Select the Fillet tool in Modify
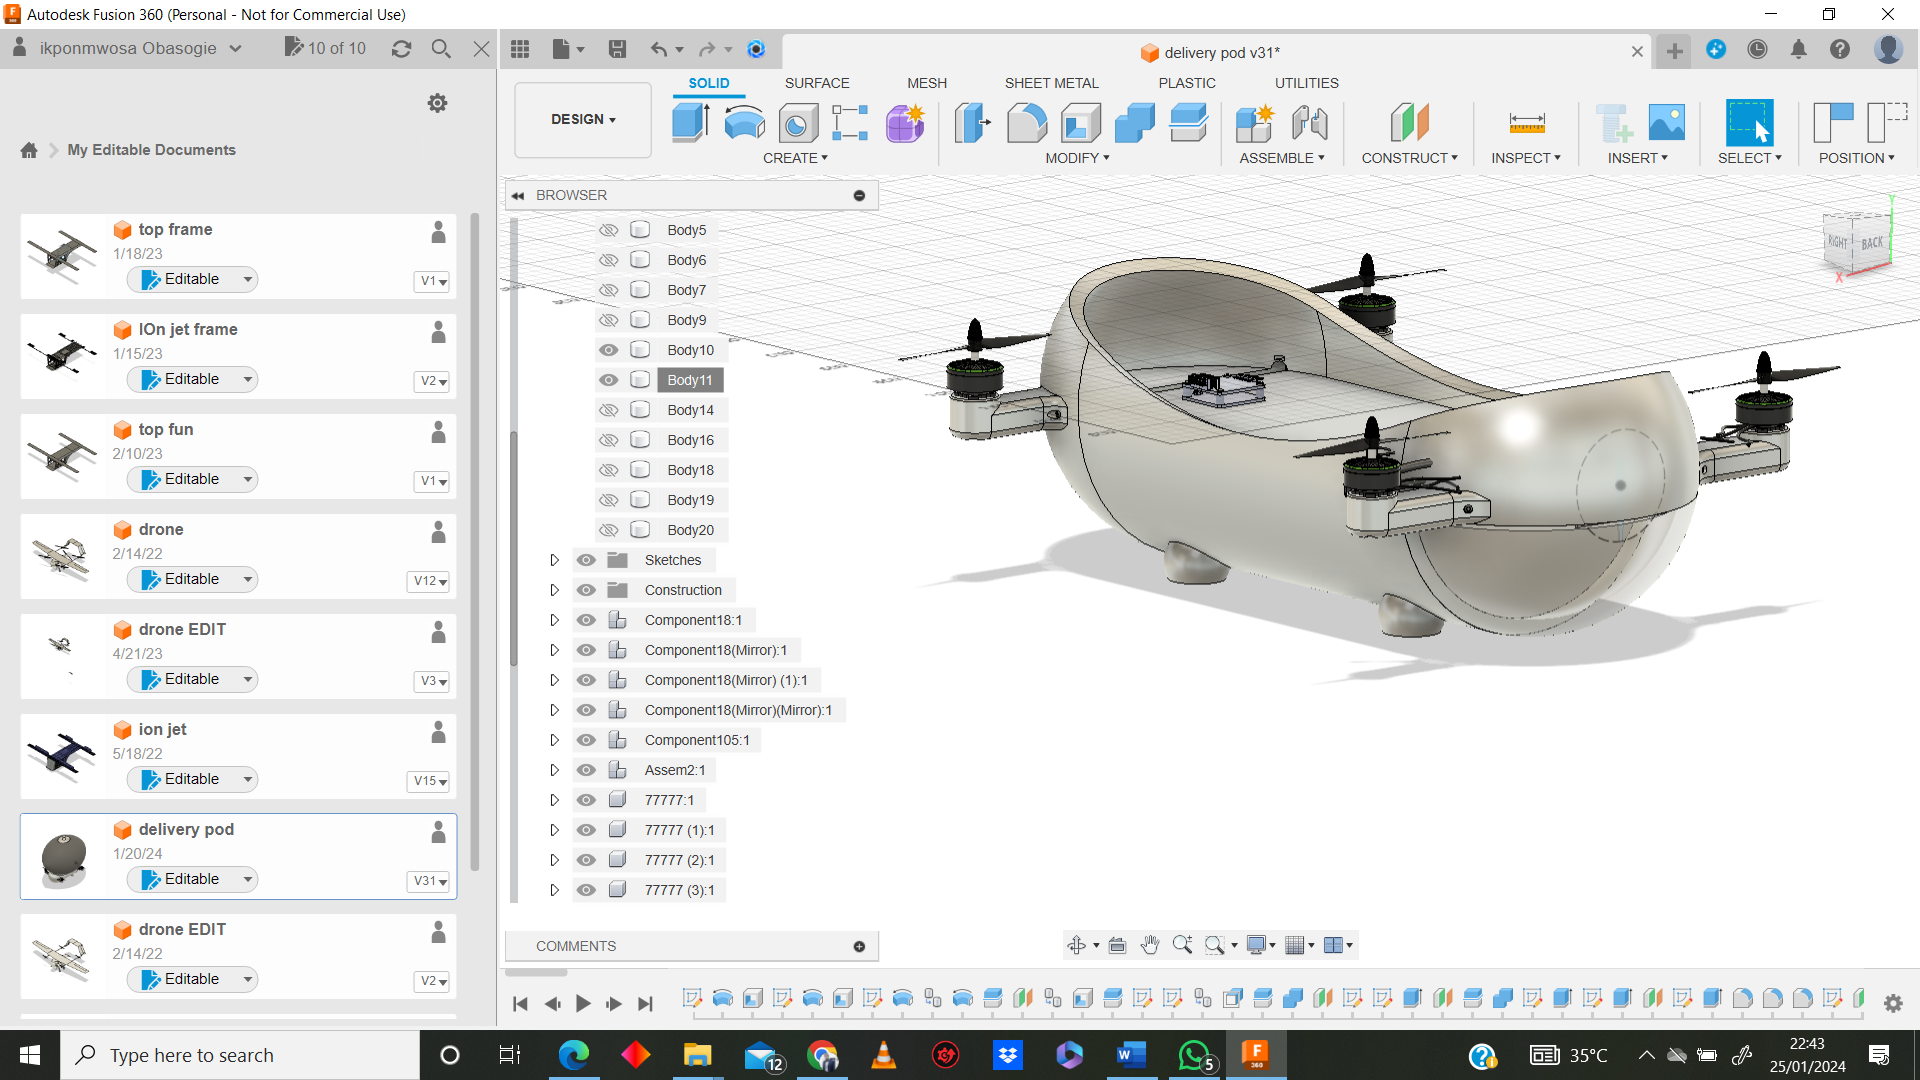 click(1026, 123)
